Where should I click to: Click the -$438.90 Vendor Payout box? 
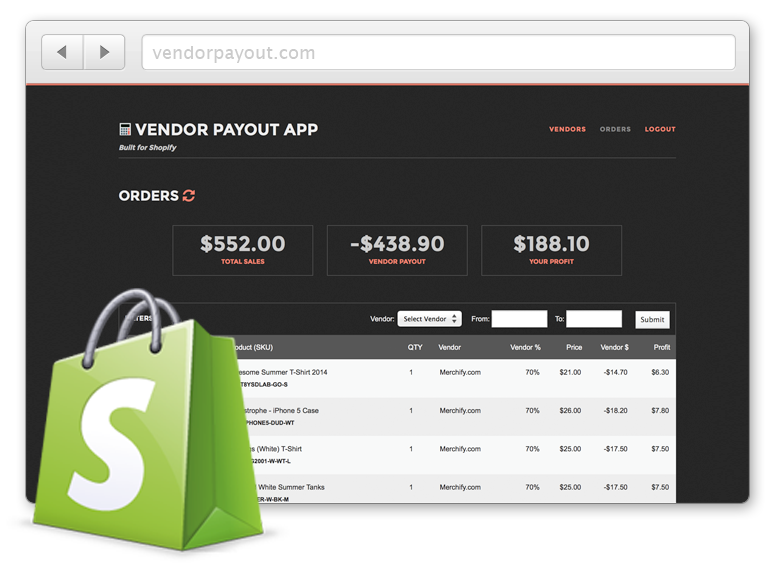pos(397,250)
